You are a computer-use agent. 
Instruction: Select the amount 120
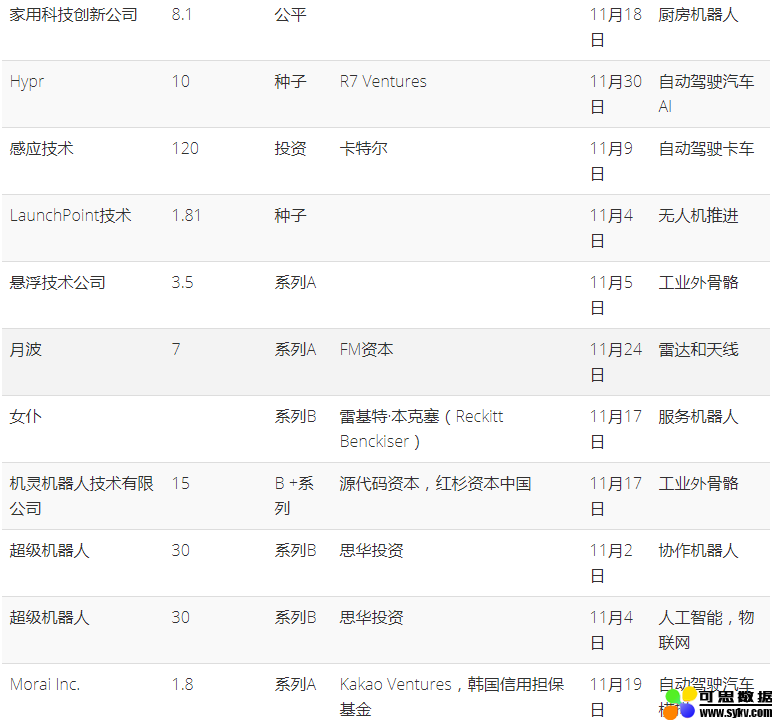pos(185,148)
